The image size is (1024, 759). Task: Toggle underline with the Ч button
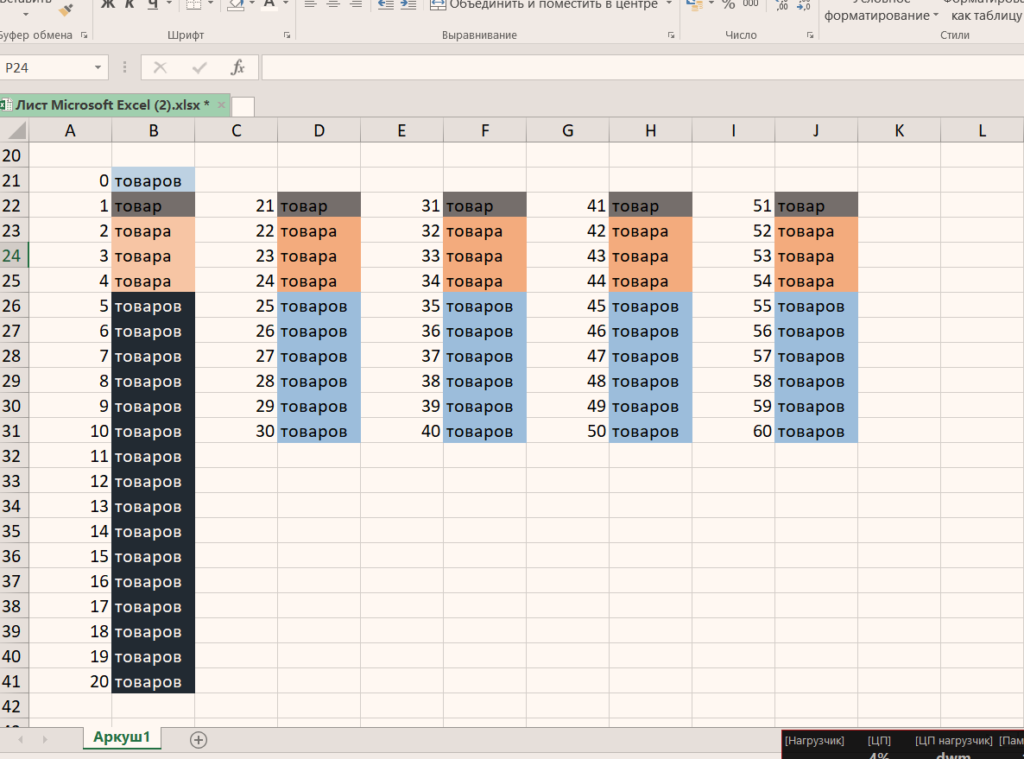tap(153, 5)
